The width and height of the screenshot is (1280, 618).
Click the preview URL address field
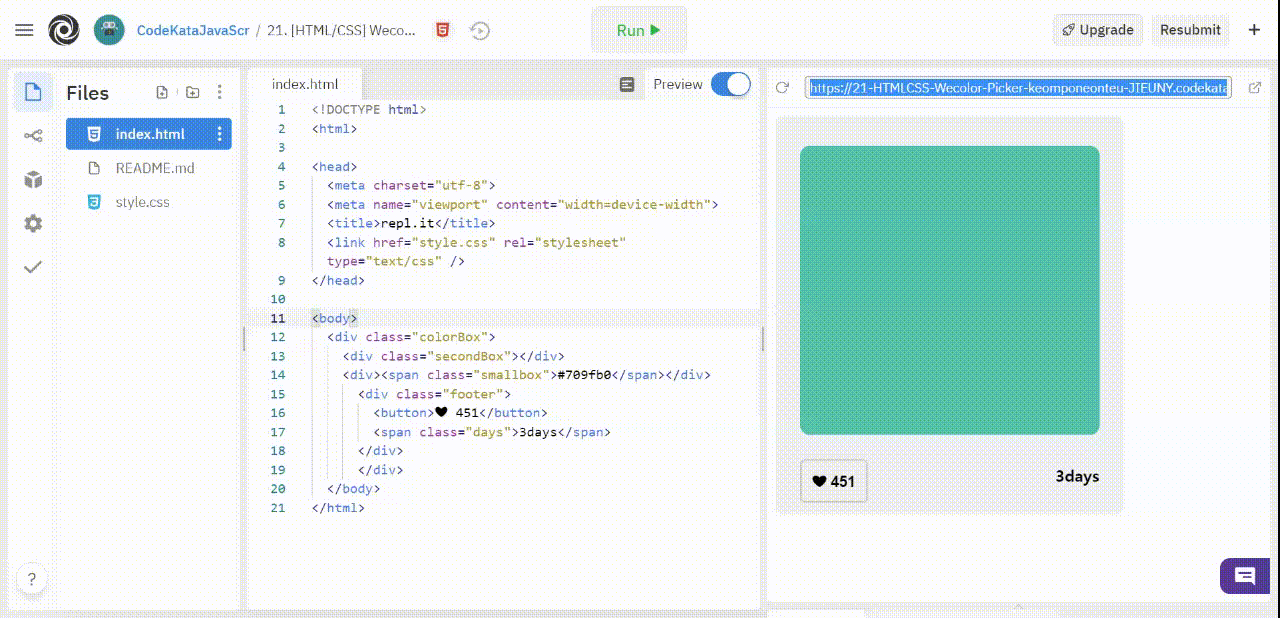pos(1018,88)
